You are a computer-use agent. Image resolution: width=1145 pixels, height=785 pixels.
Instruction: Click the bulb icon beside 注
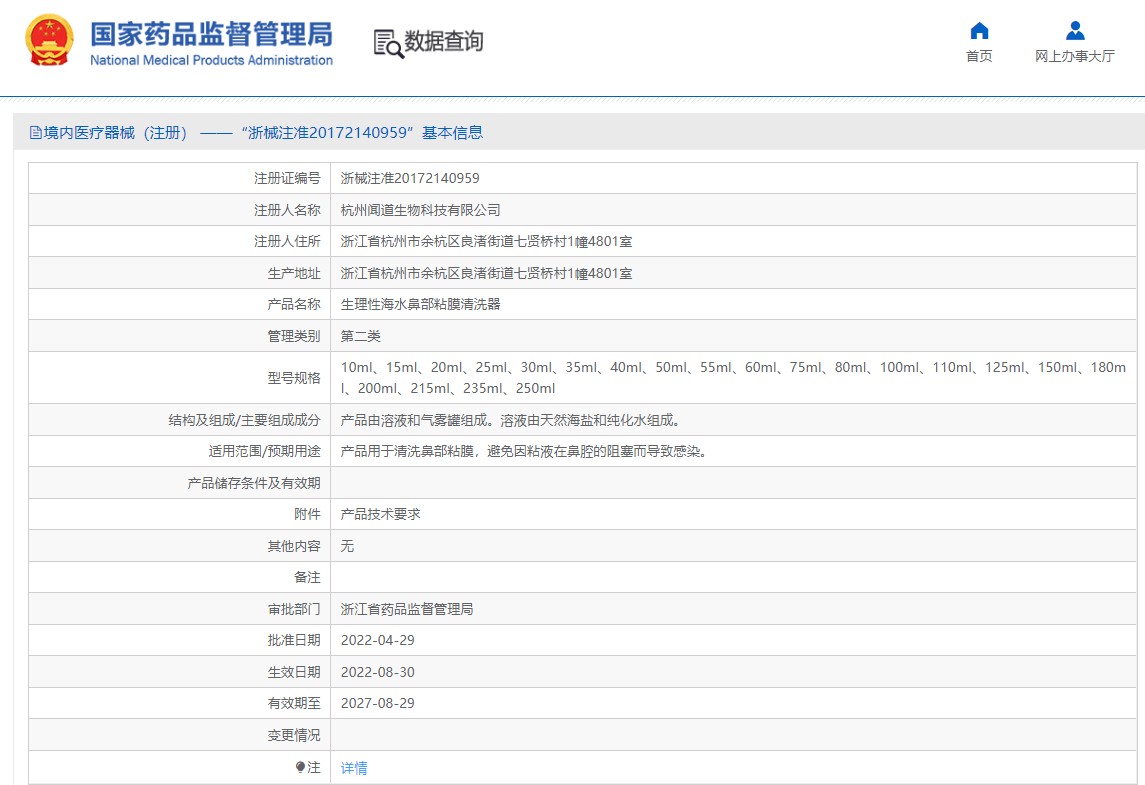tap(300, 767)
